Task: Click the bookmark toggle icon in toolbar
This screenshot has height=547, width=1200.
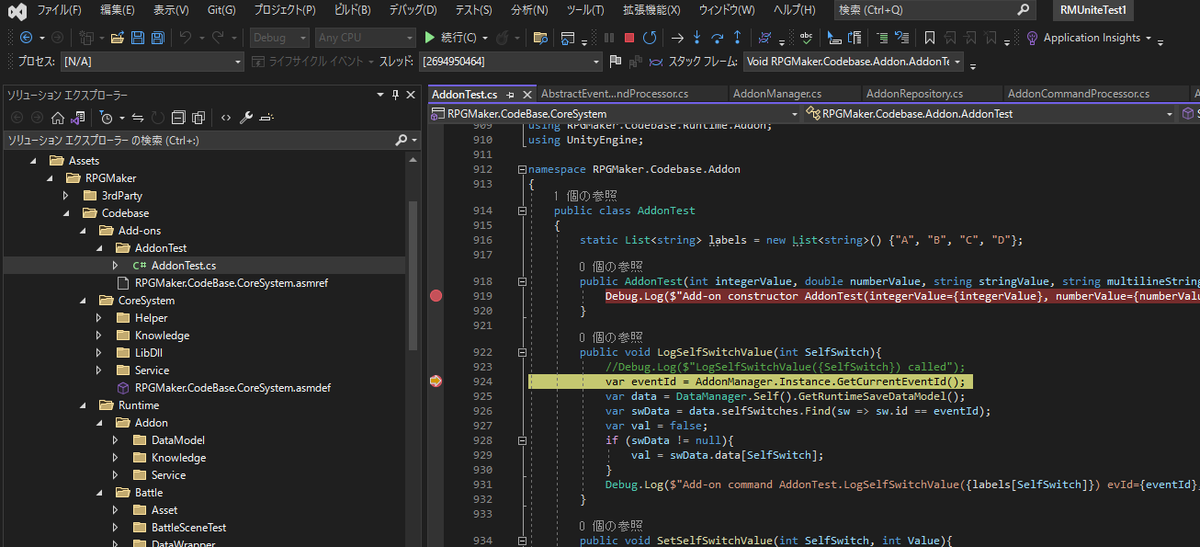Action: pos(929,38)
